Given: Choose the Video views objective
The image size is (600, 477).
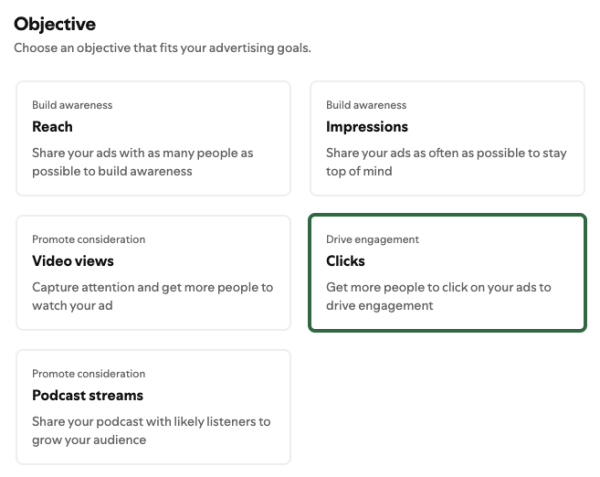Looking at the screenshot, I should pyautogui.click(x=153, y=272).
